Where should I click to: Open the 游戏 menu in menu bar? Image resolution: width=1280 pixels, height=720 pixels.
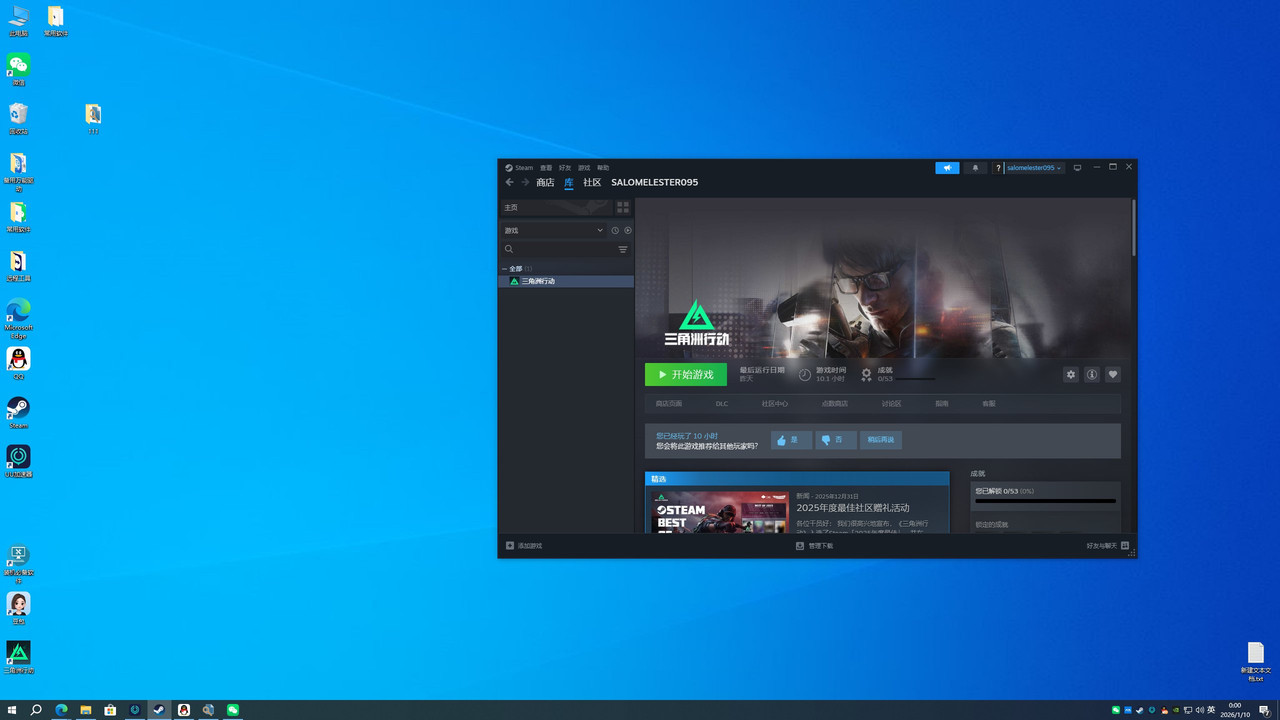click(584, 168)
